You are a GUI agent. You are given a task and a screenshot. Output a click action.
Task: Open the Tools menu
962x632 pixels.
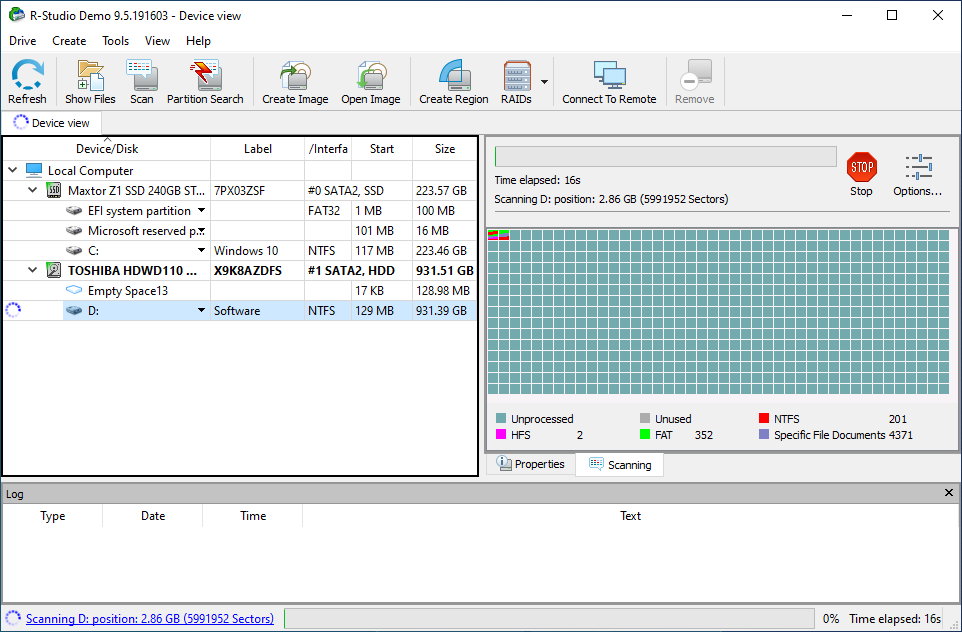point(115,41)
